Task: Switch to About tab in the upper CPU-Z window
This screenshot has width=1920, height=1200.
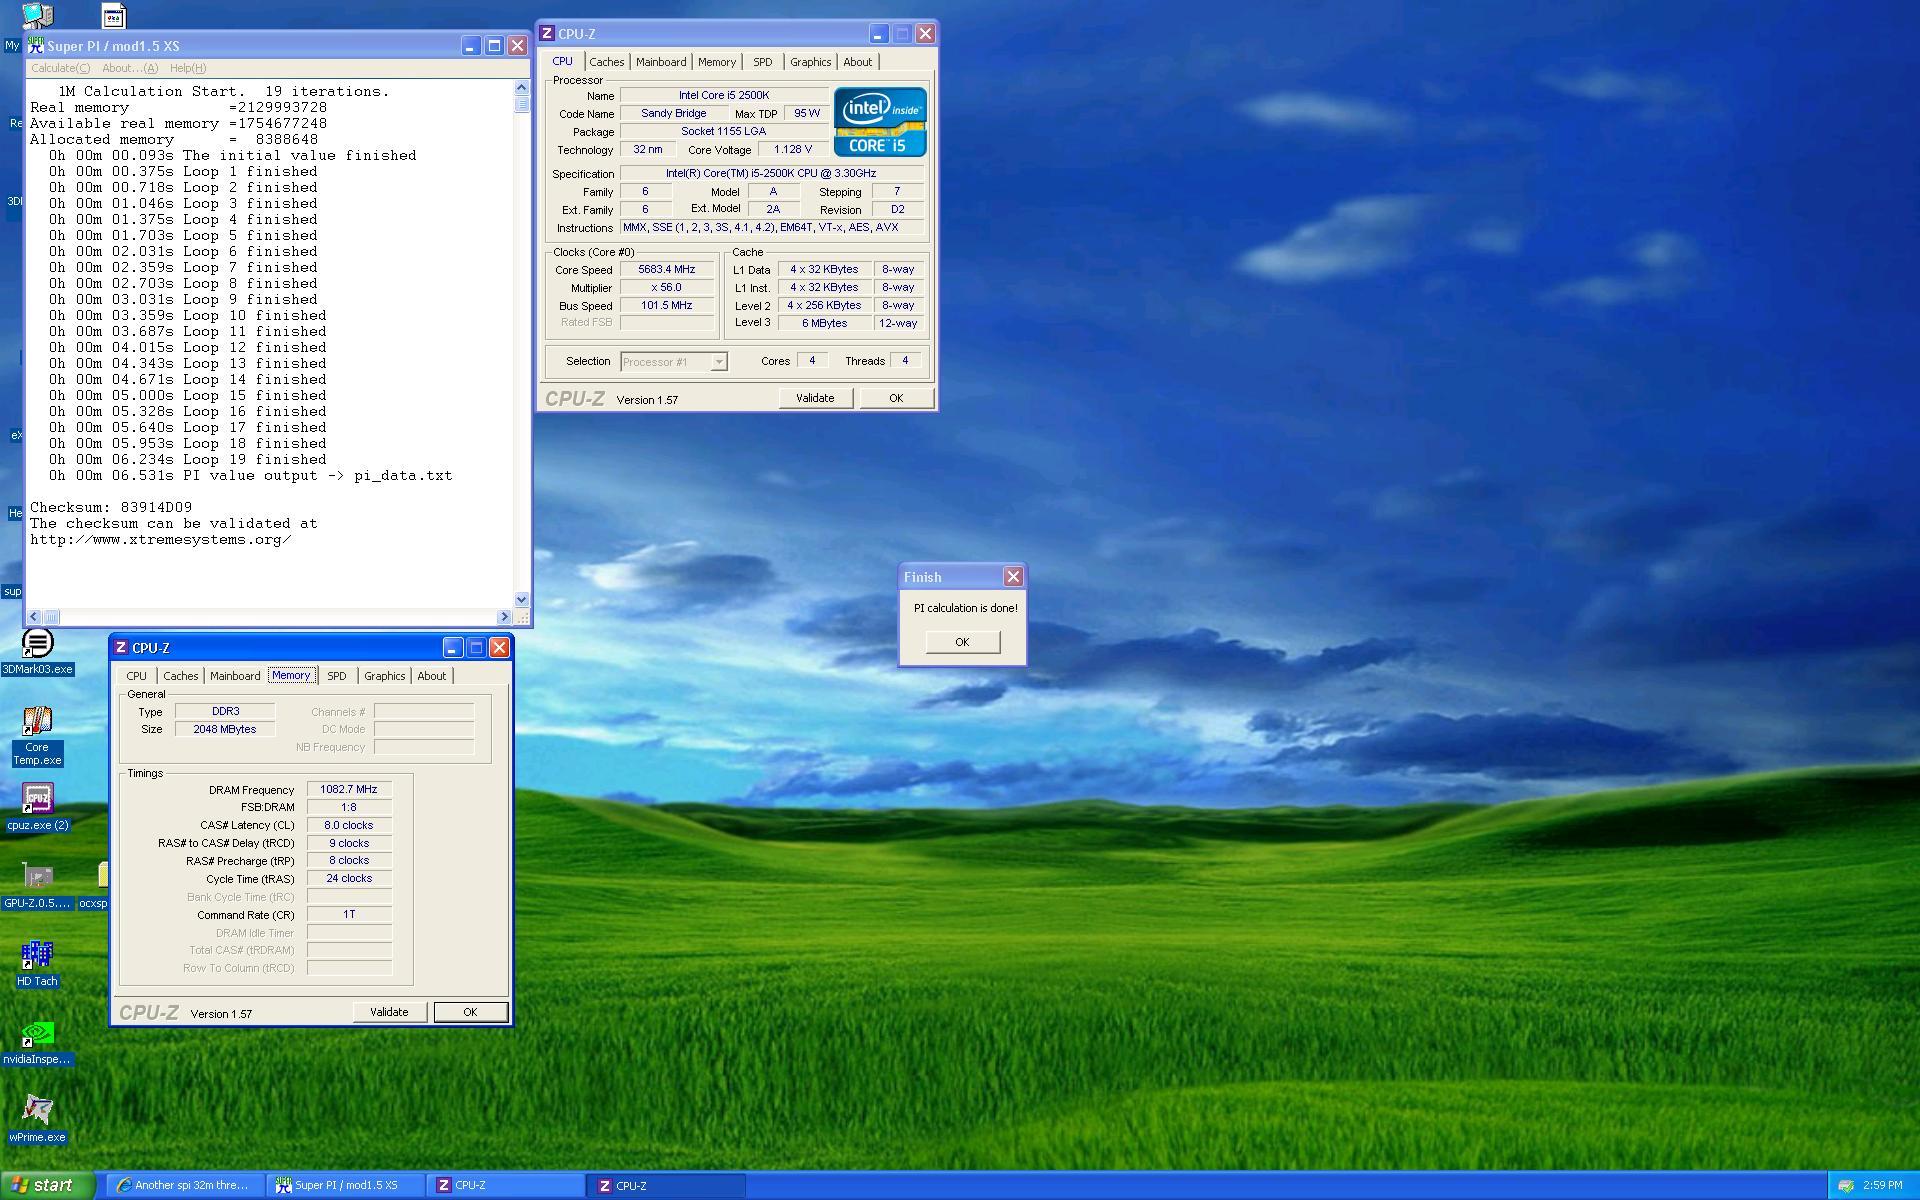Action: tap(857, 62)
